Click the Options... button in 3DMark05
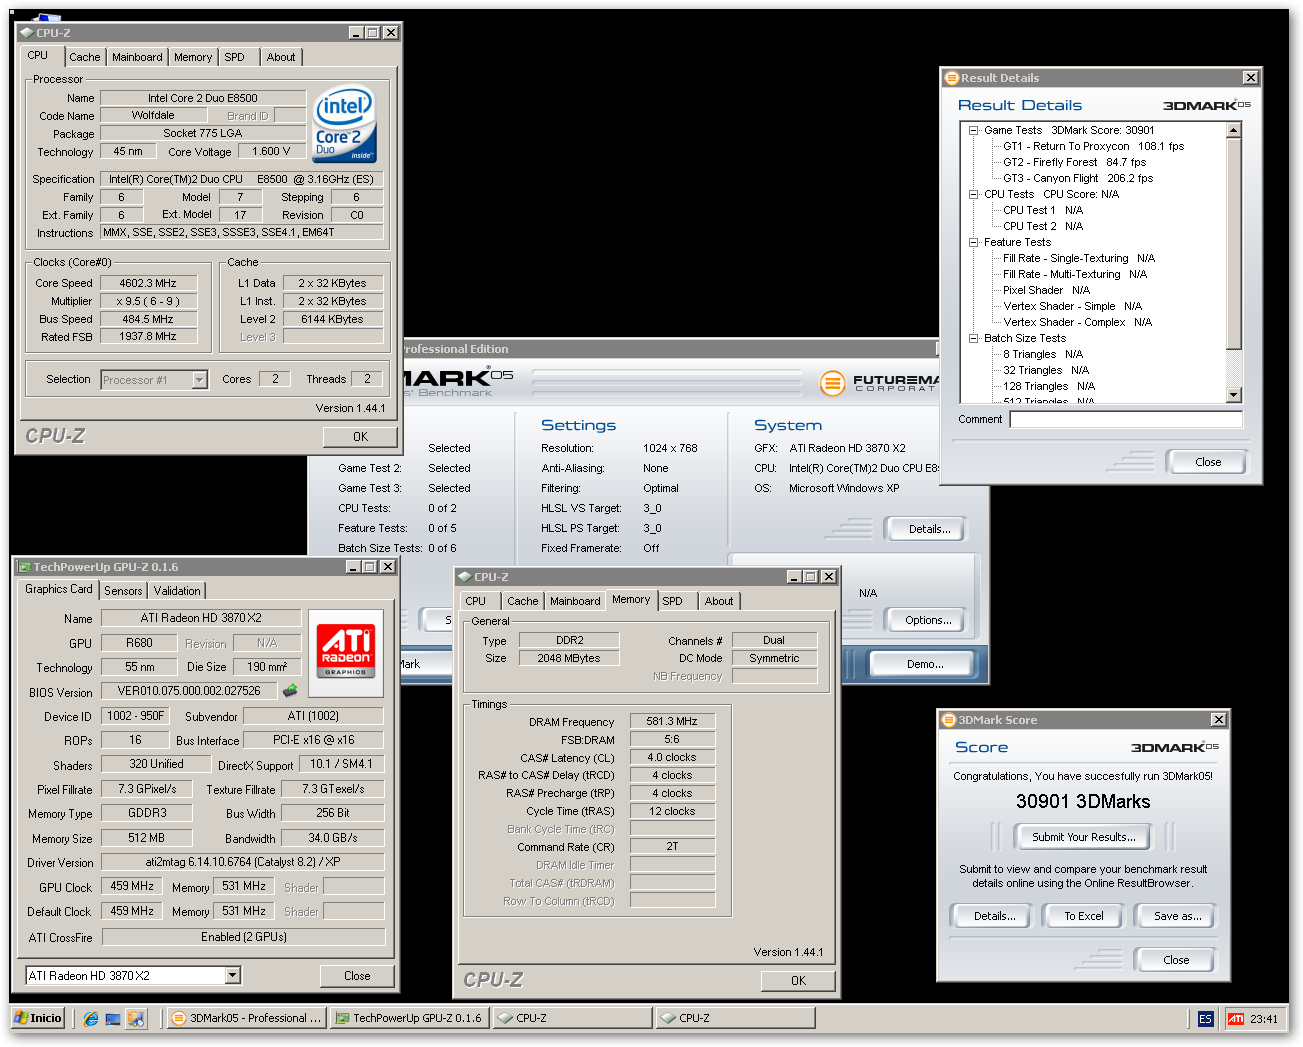The image size is (1303, 1047). [x=928, y=620]
